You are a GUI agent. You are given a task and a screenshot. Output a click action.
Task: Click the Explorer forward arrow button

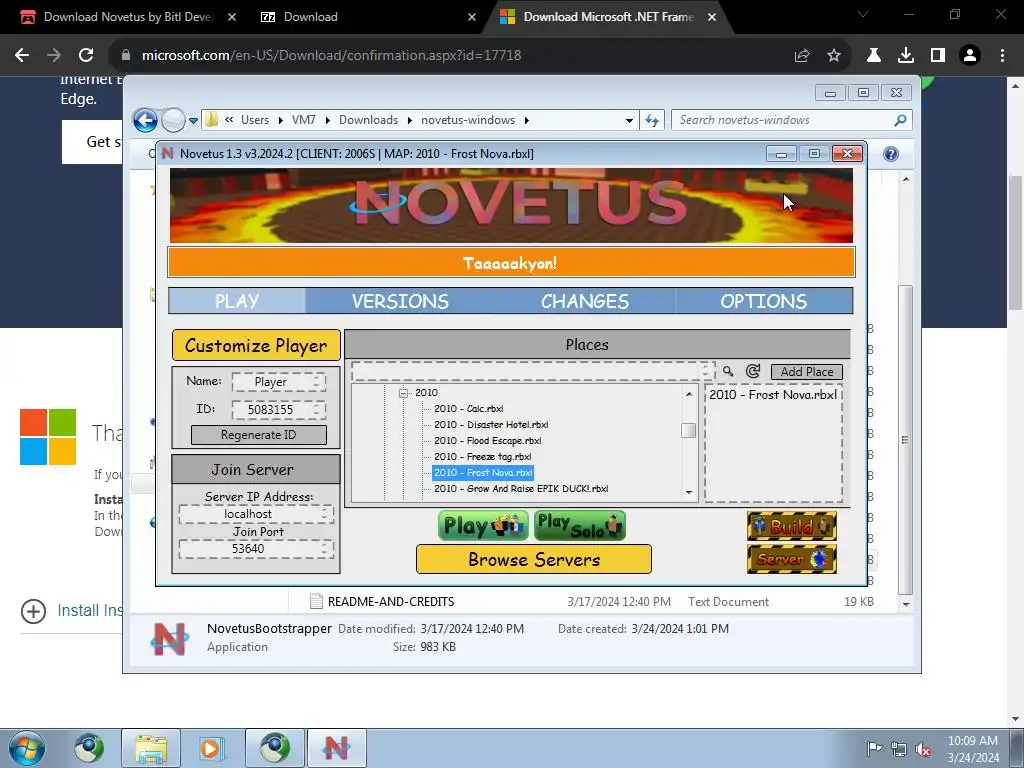(x=173, y=120)
